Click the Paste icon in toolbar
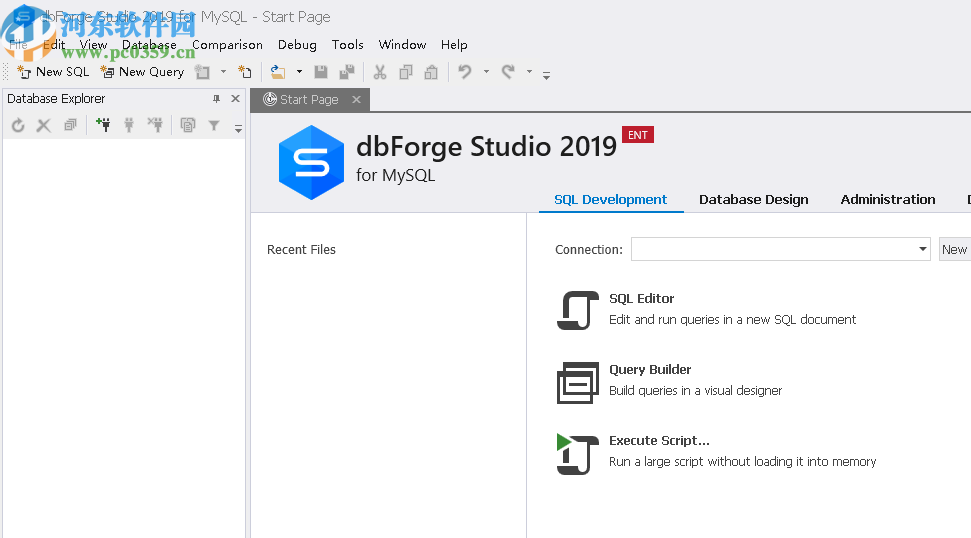Image resolution: width=971 pixels, height=538 pixels. [x=431, y=72]
